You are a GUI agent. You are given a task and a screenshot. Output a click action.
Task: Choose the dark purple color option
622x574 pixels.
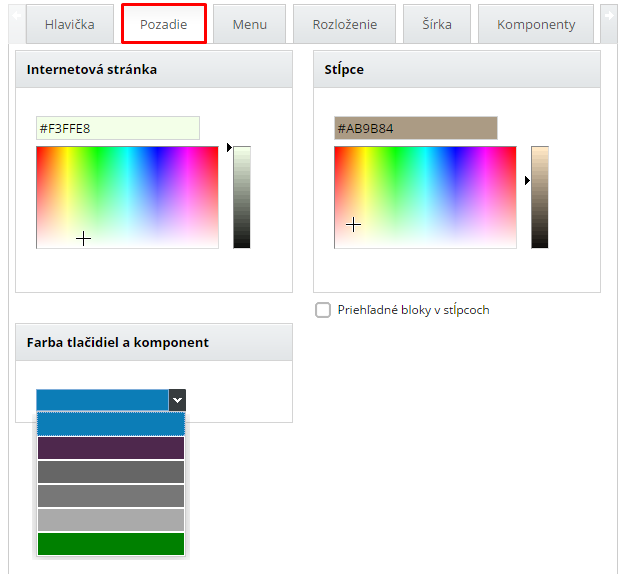tap(111, 448)
